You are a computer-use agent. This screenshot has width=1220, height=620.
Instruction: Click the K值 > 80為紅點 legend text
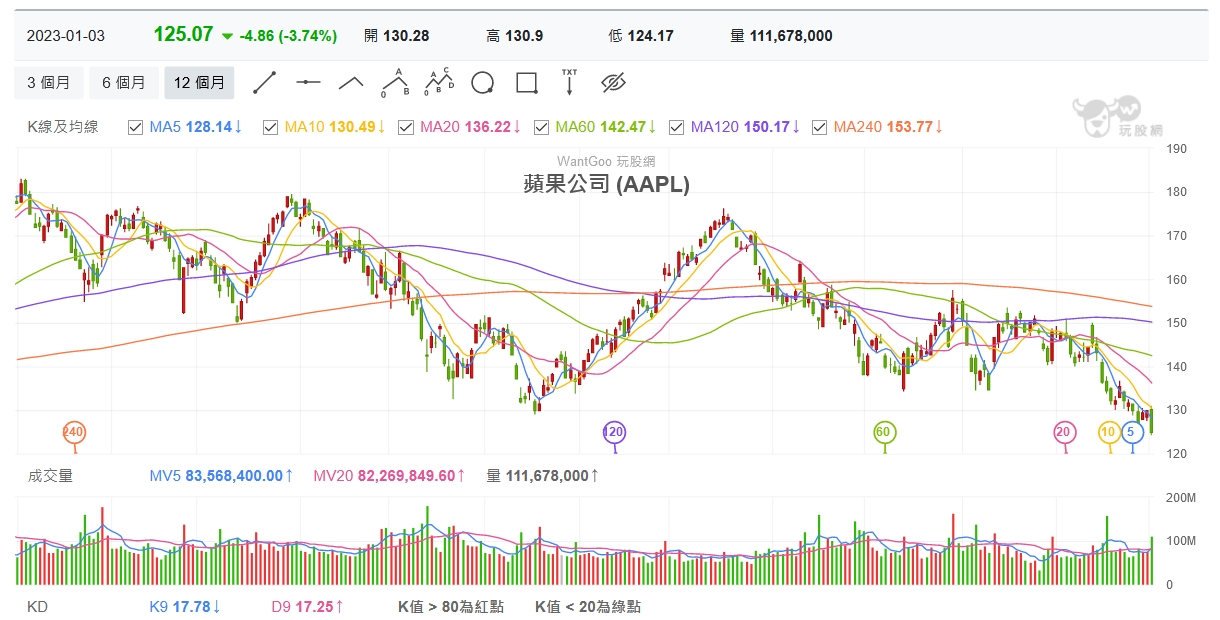tap(450, 607)
